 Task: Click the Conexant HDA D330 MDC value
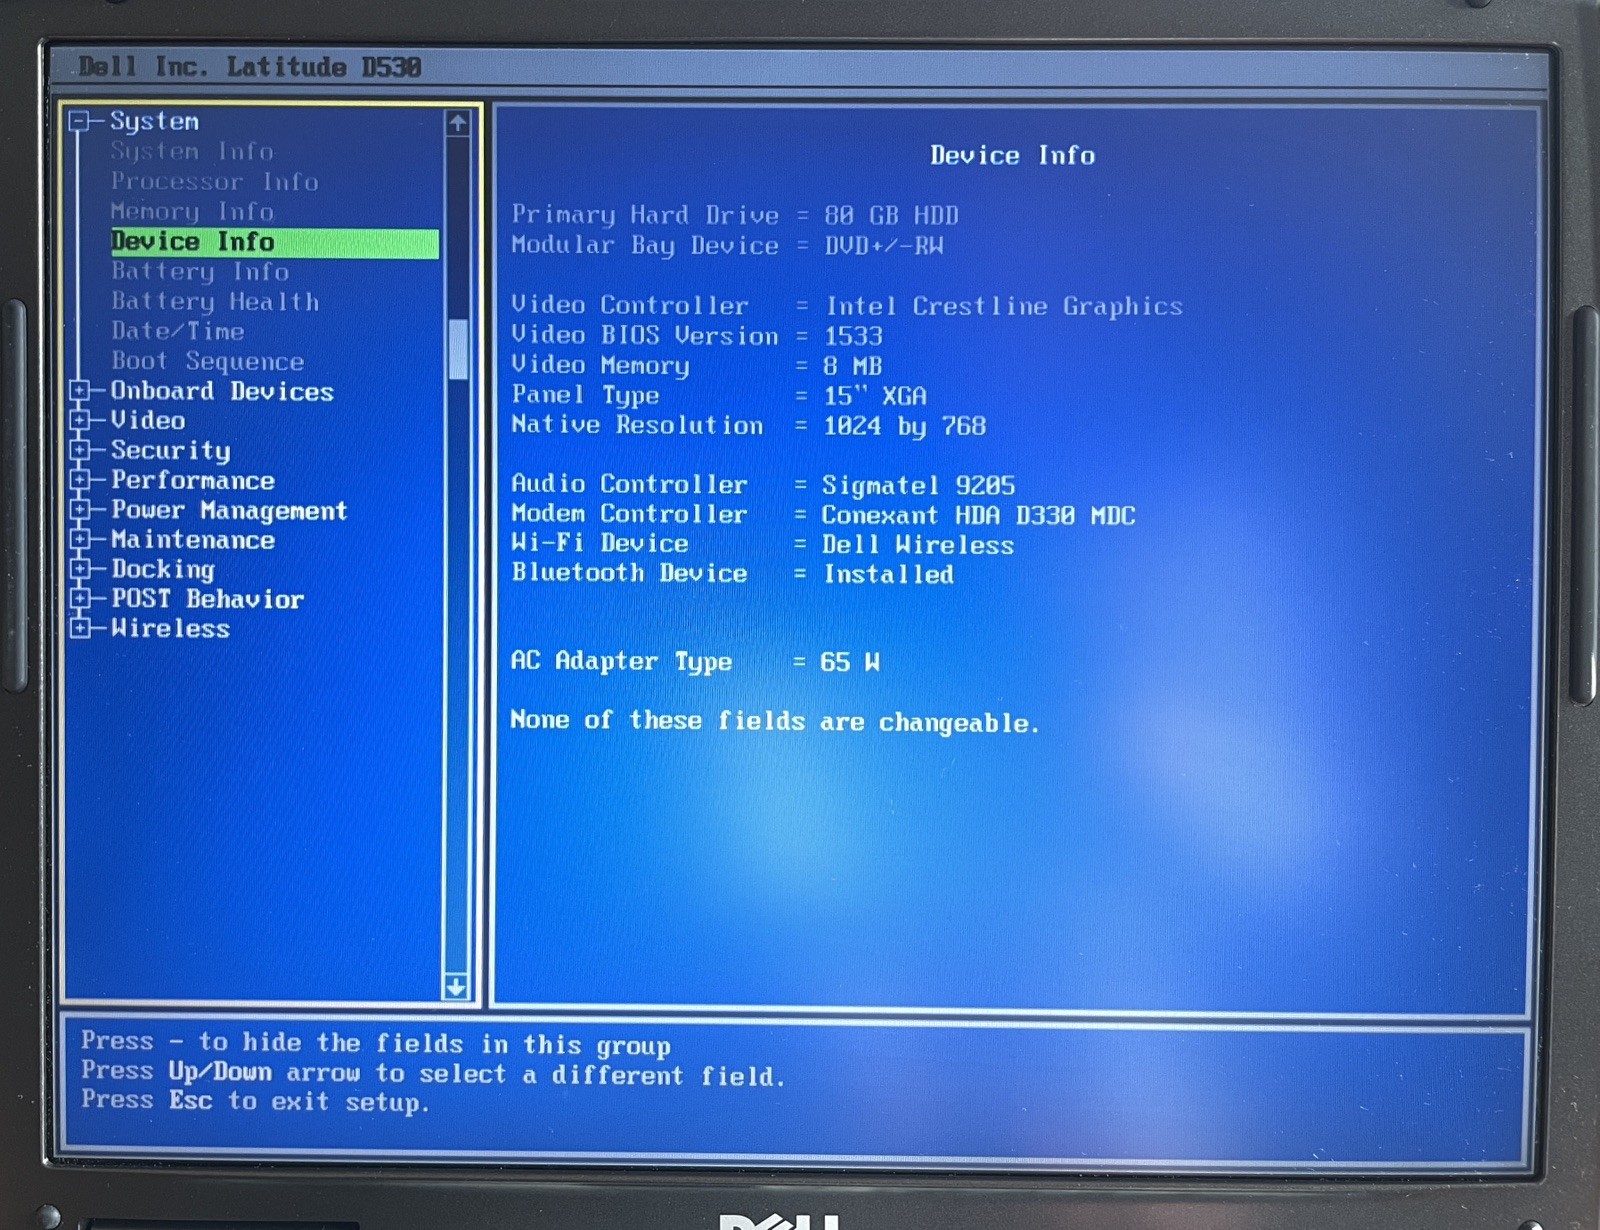(x=978, y=516)
